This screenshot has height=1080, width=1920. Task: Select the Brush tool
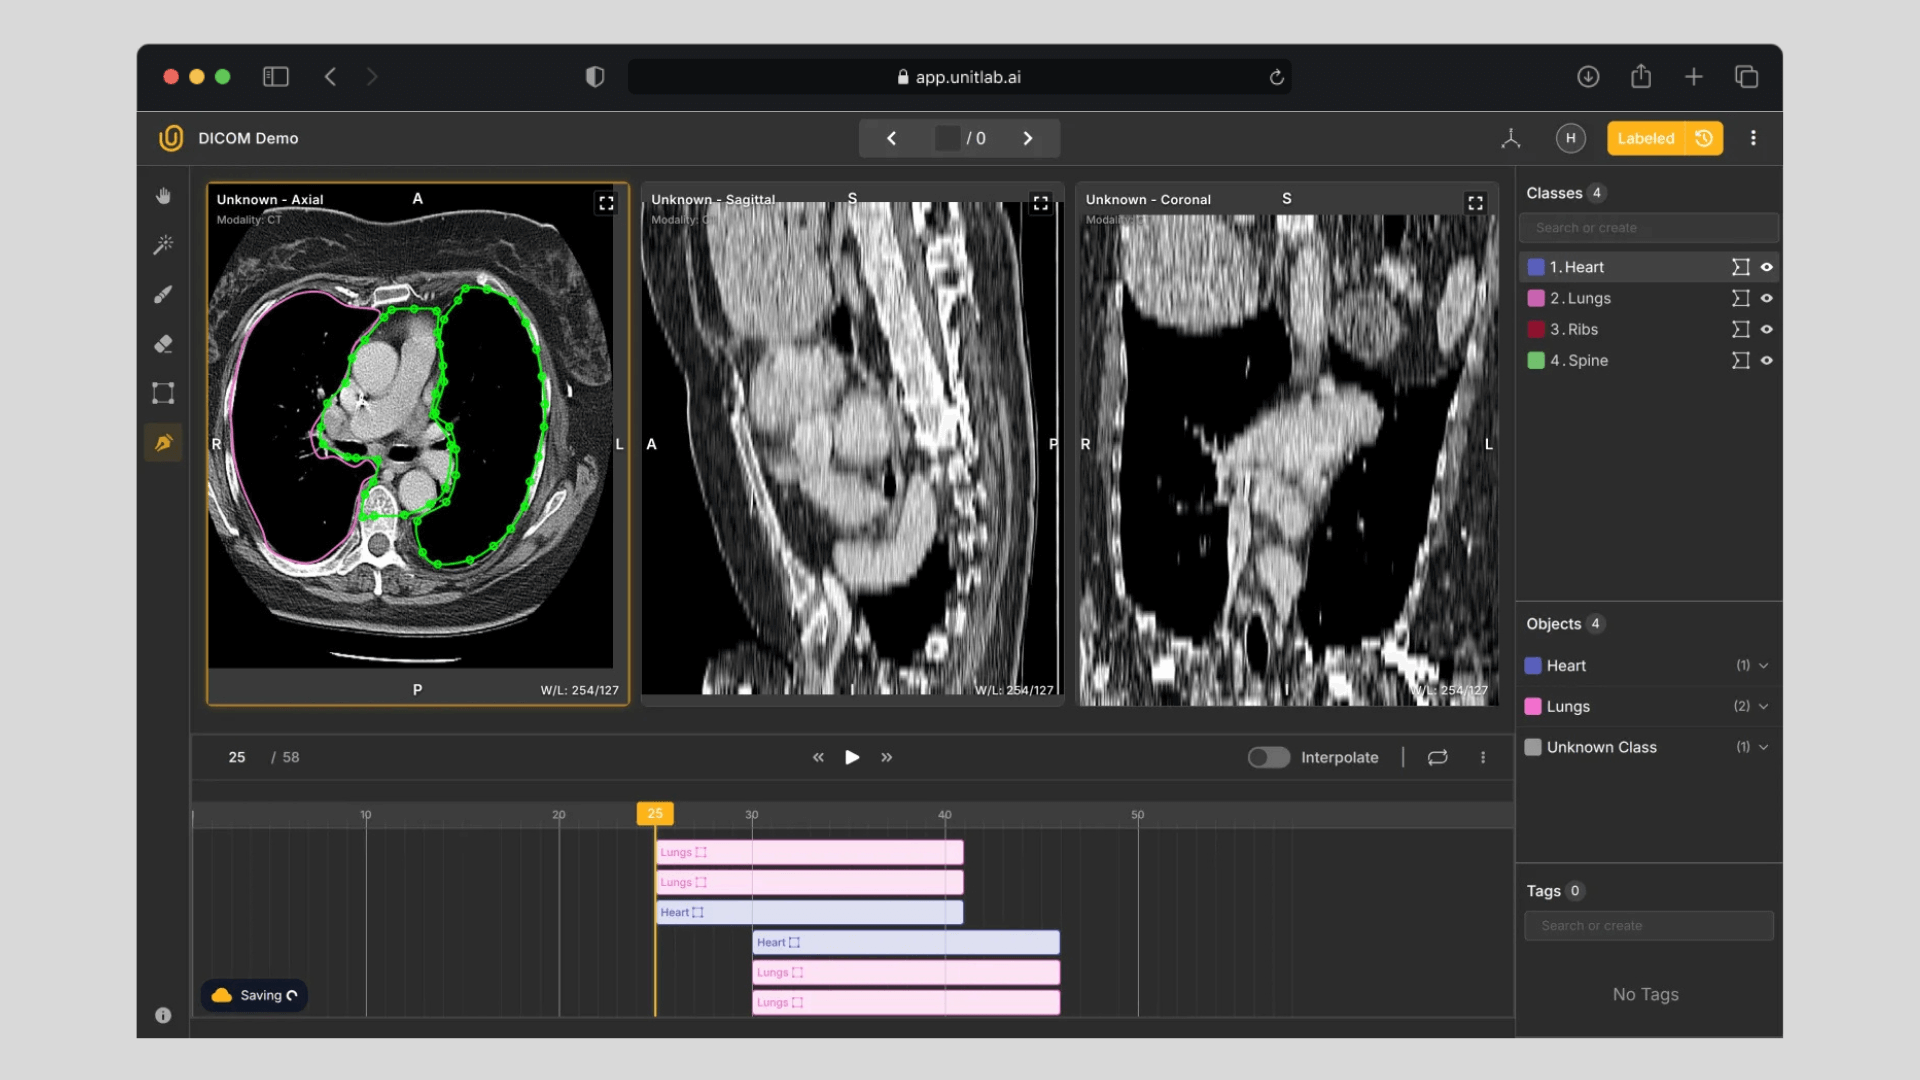(x=163, y=294)
